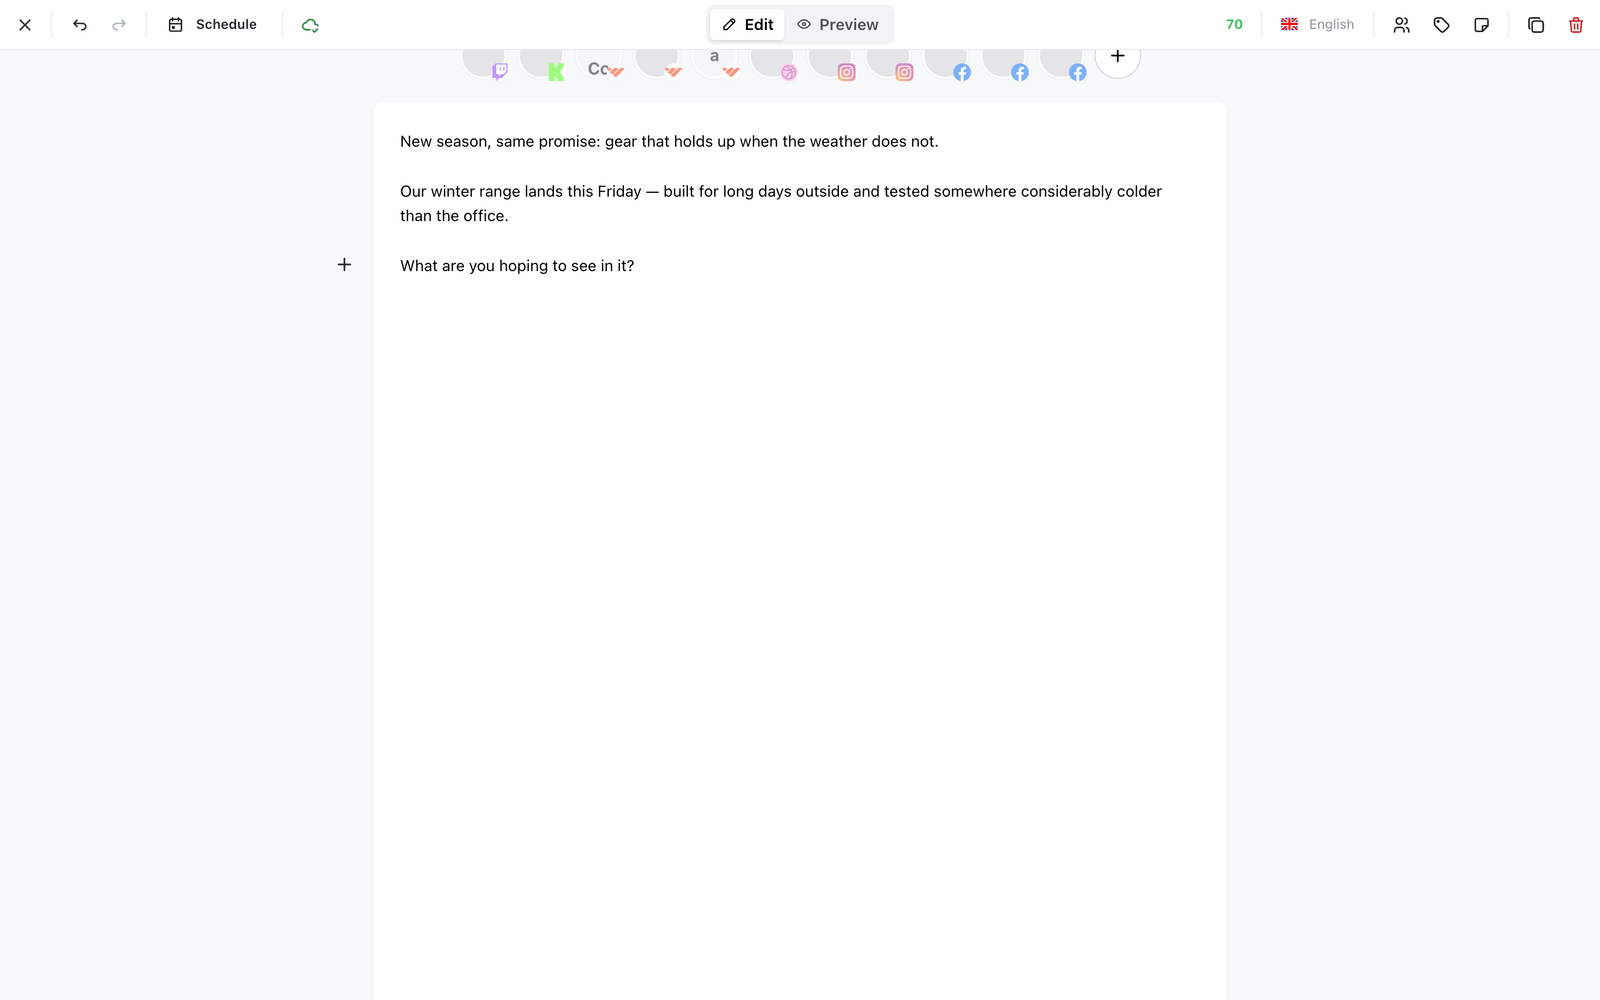
Task: Duplicate the post with the copy icon
Action: [x=1536, y=25]
